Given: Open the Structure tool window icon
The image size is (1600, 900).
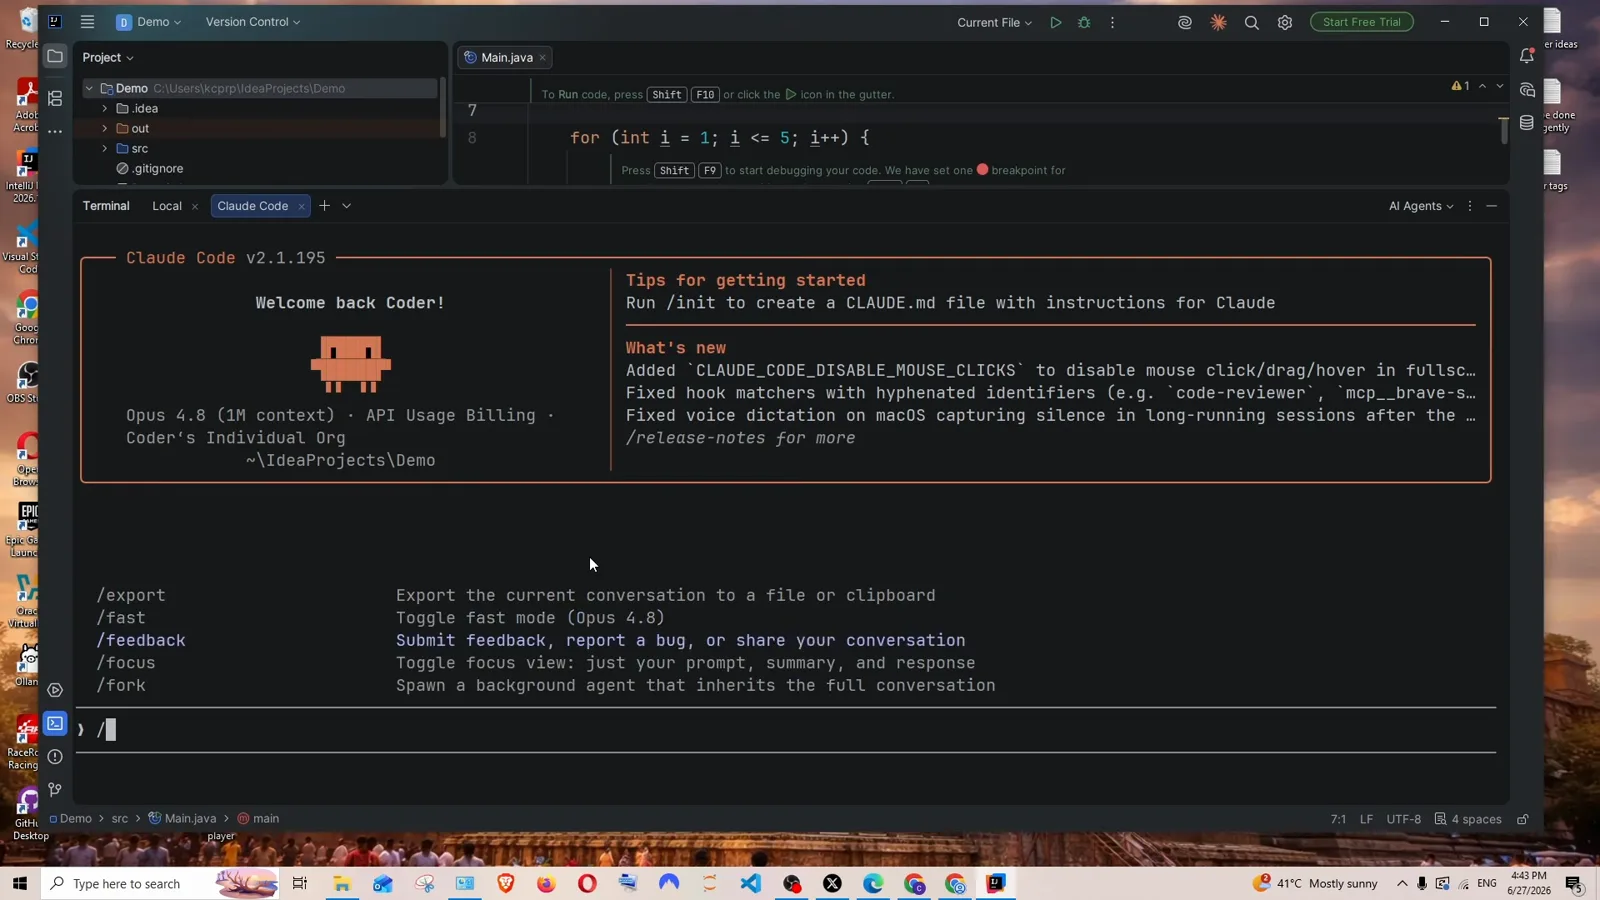Looking at the screenshot, I should point(55,98).
